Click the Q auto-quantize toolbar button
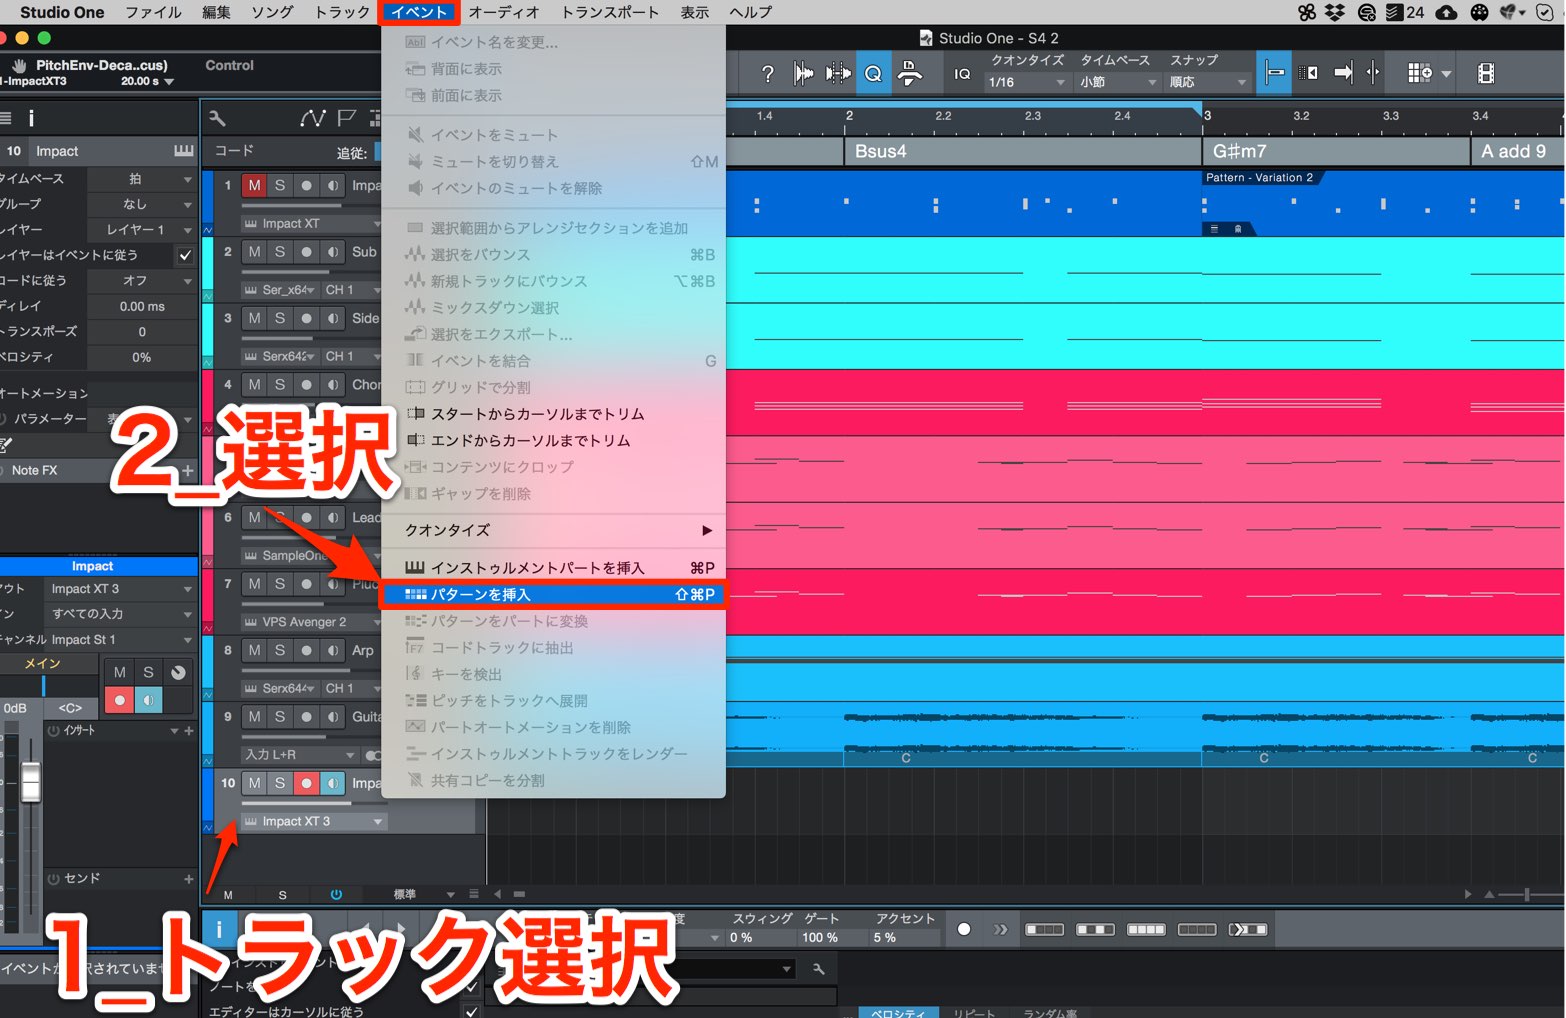Screen dimensions: 1566x1018 [x=873, y=73]
